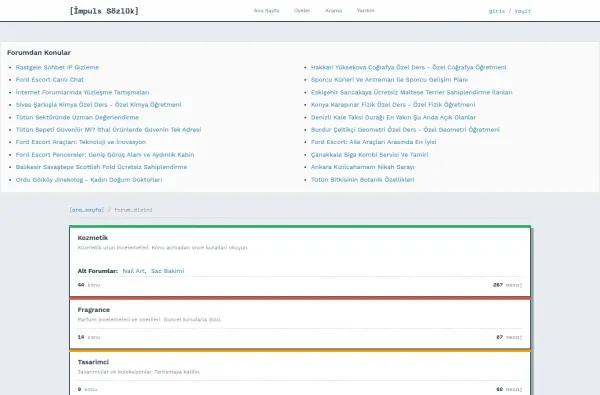
Task: Open the Kozmetik forum category
Action: (x=93, y=238)
